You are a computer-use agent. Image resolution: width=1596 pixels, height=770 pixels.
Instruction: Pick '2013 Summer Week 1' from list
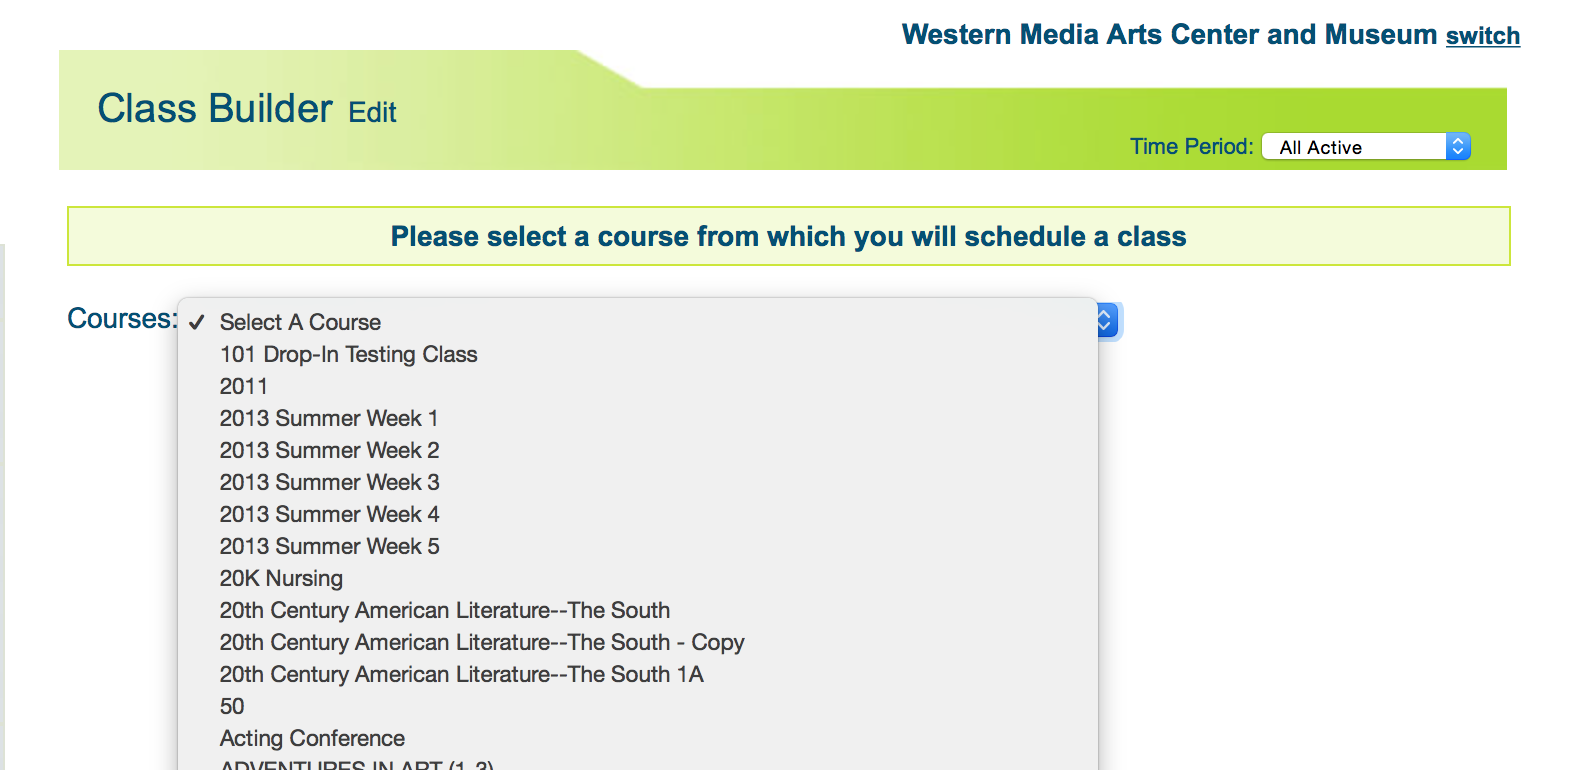click(x=329, y=418)
